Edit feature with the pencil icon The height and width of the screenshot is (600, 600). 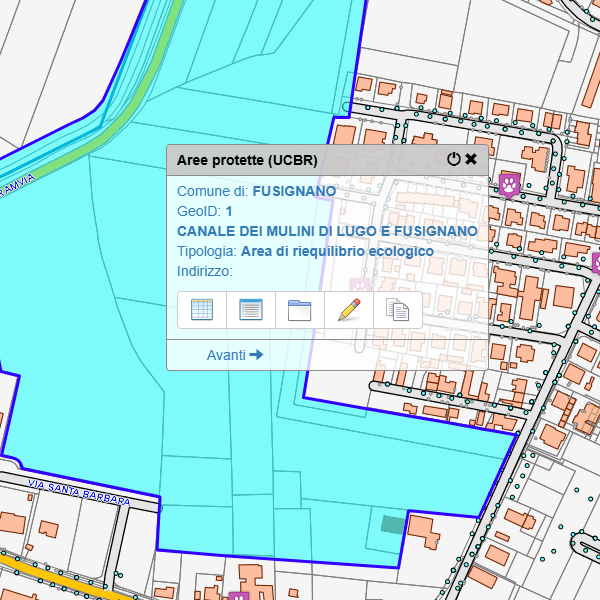pos(349,309)
